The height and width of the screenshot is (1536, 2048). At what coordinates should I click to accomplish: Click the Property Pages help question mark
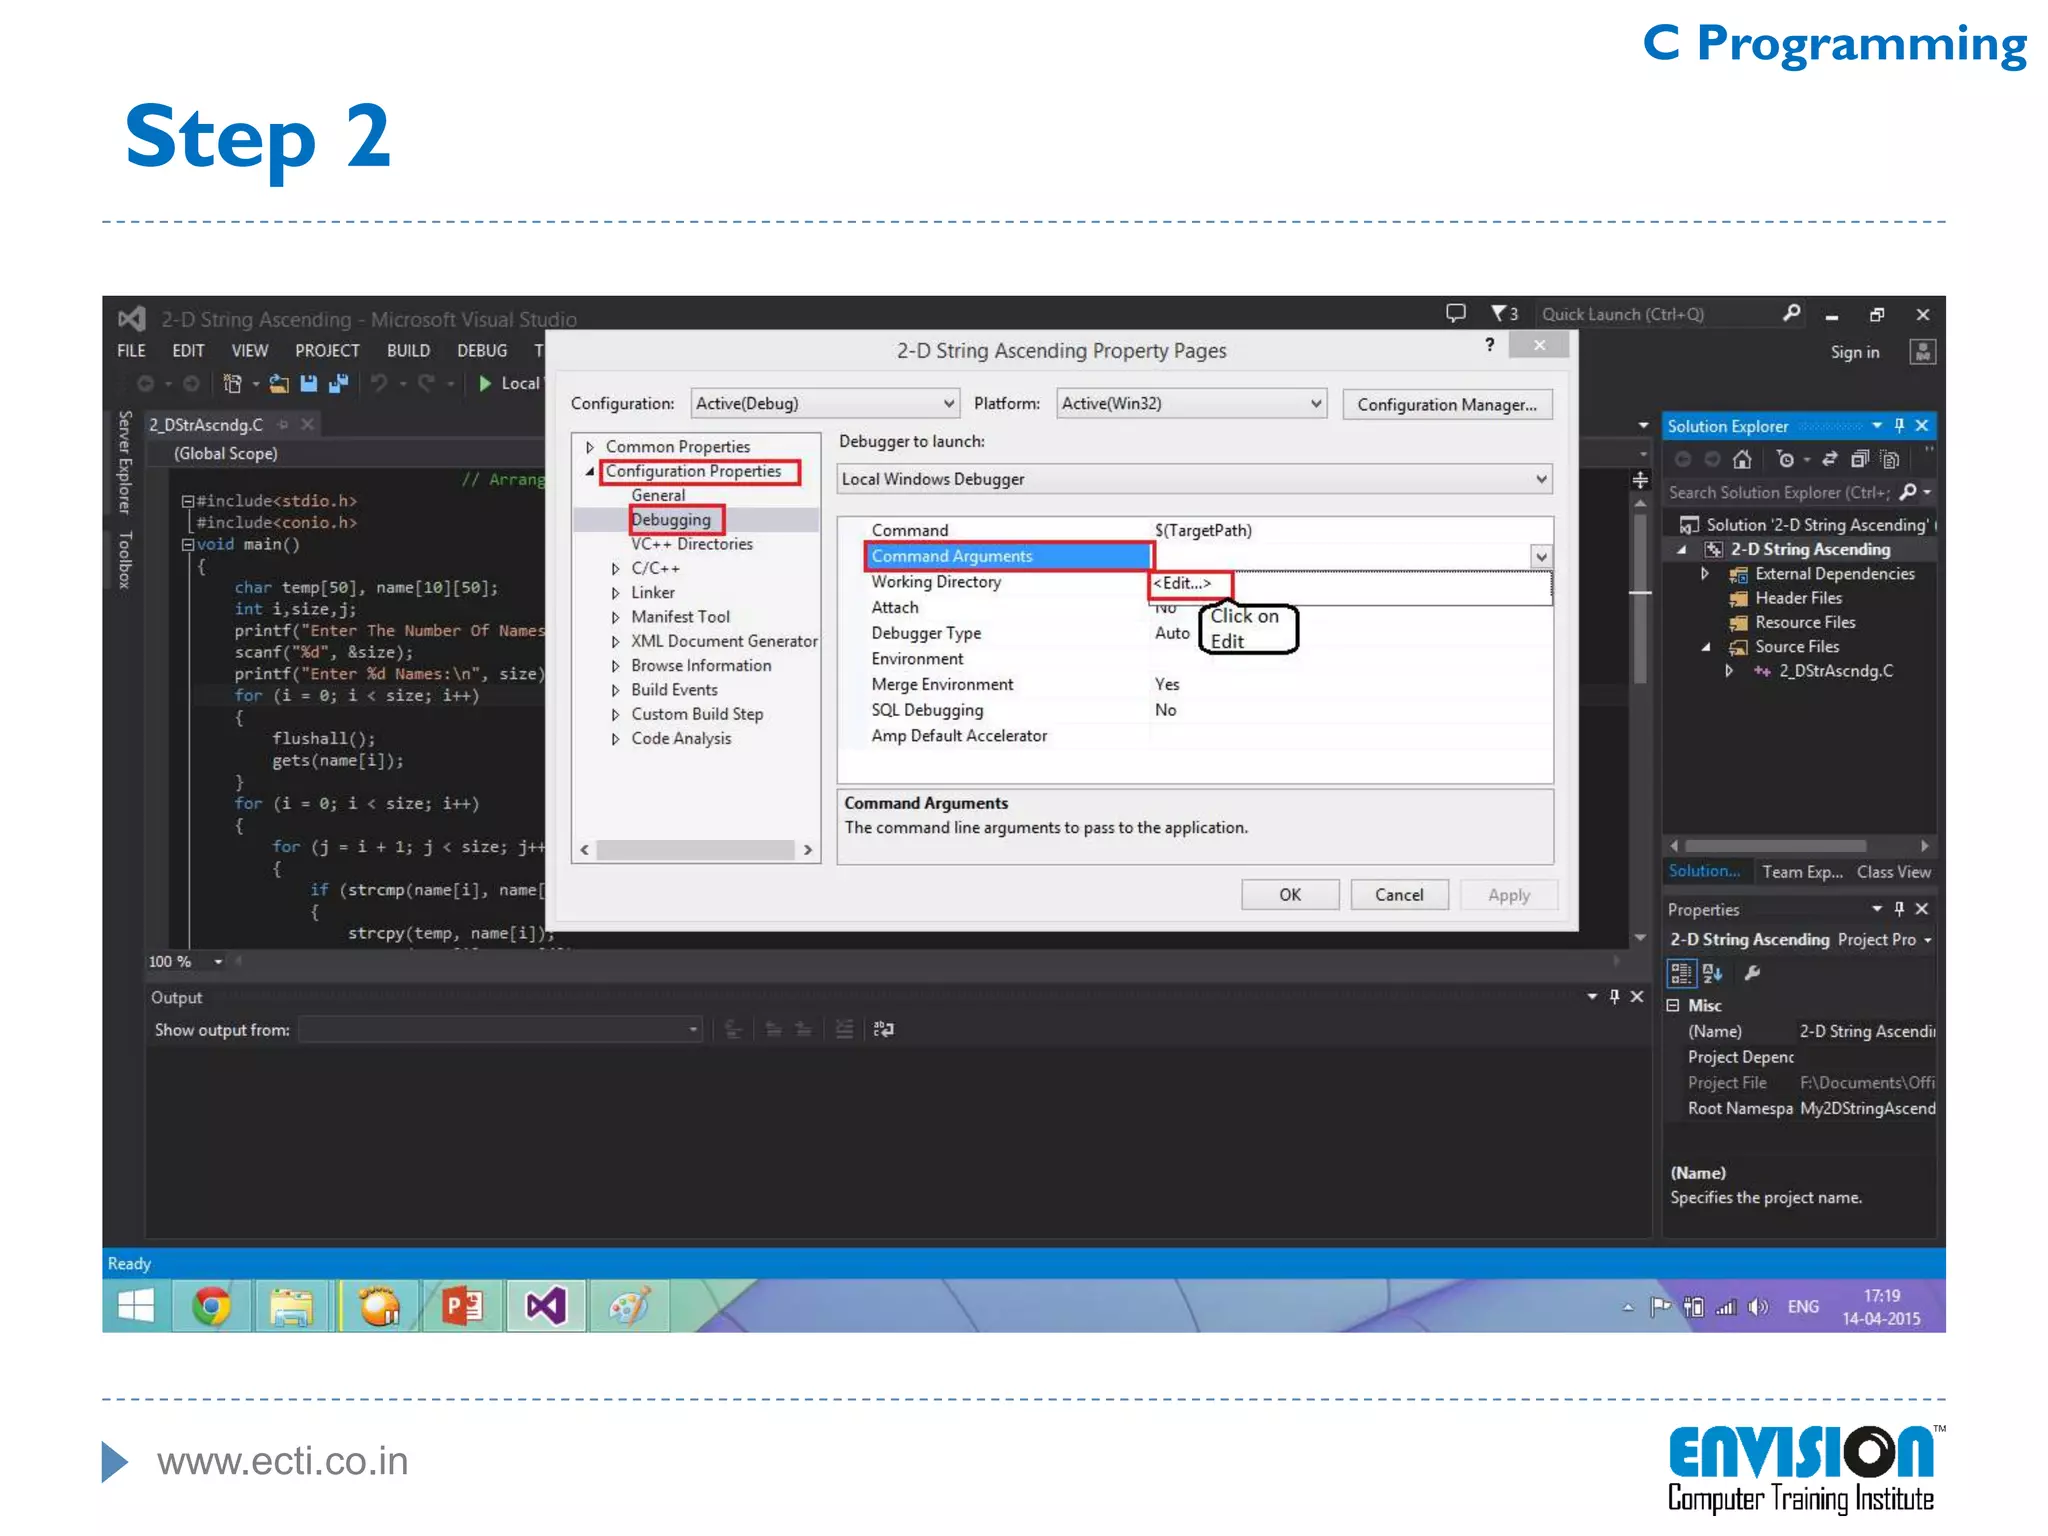(x=1490, y=345)
